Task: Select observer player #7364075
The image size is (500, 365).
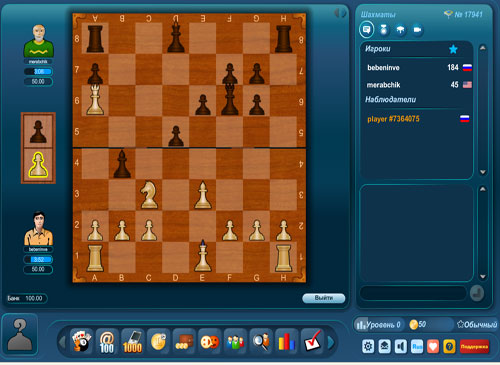Action: [417, 119]
